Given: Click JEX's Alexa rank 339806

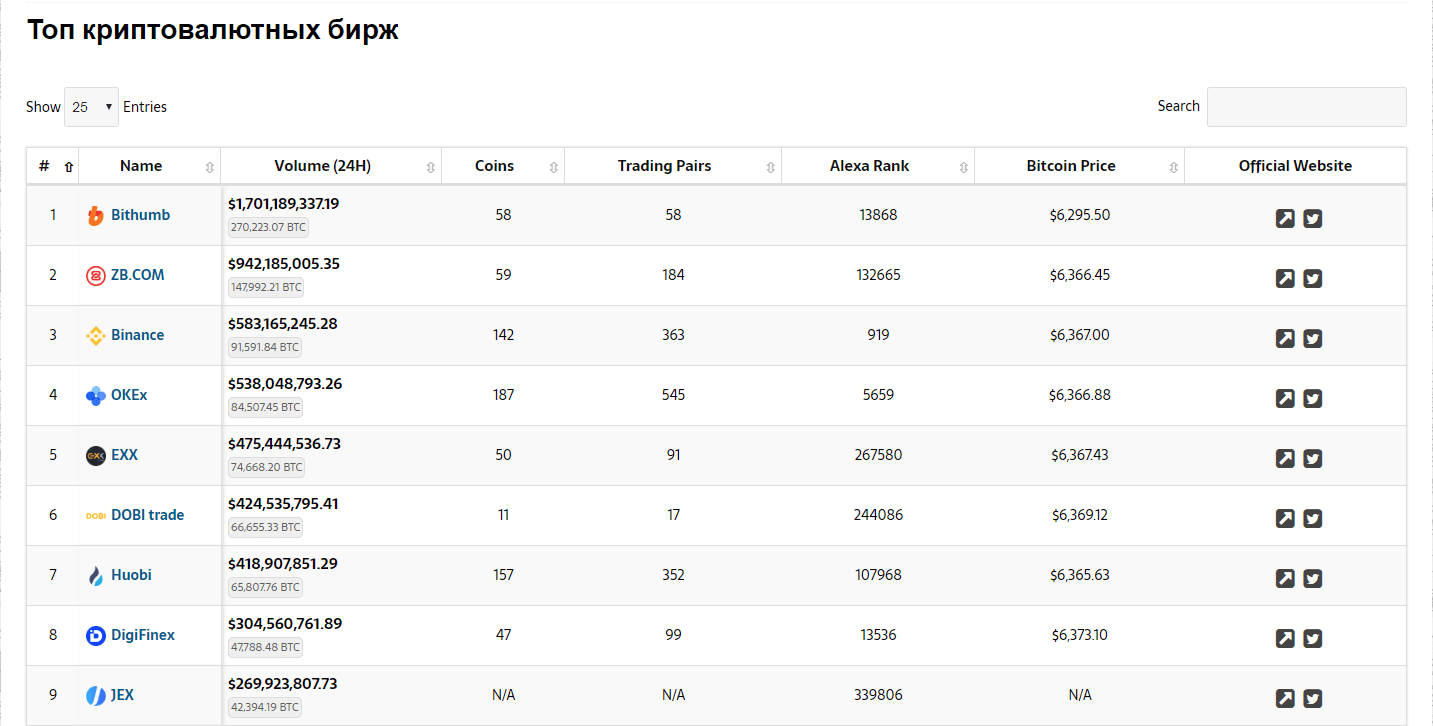Looking at the screenshot, I should pyautogui.click(x=878, y=695).
